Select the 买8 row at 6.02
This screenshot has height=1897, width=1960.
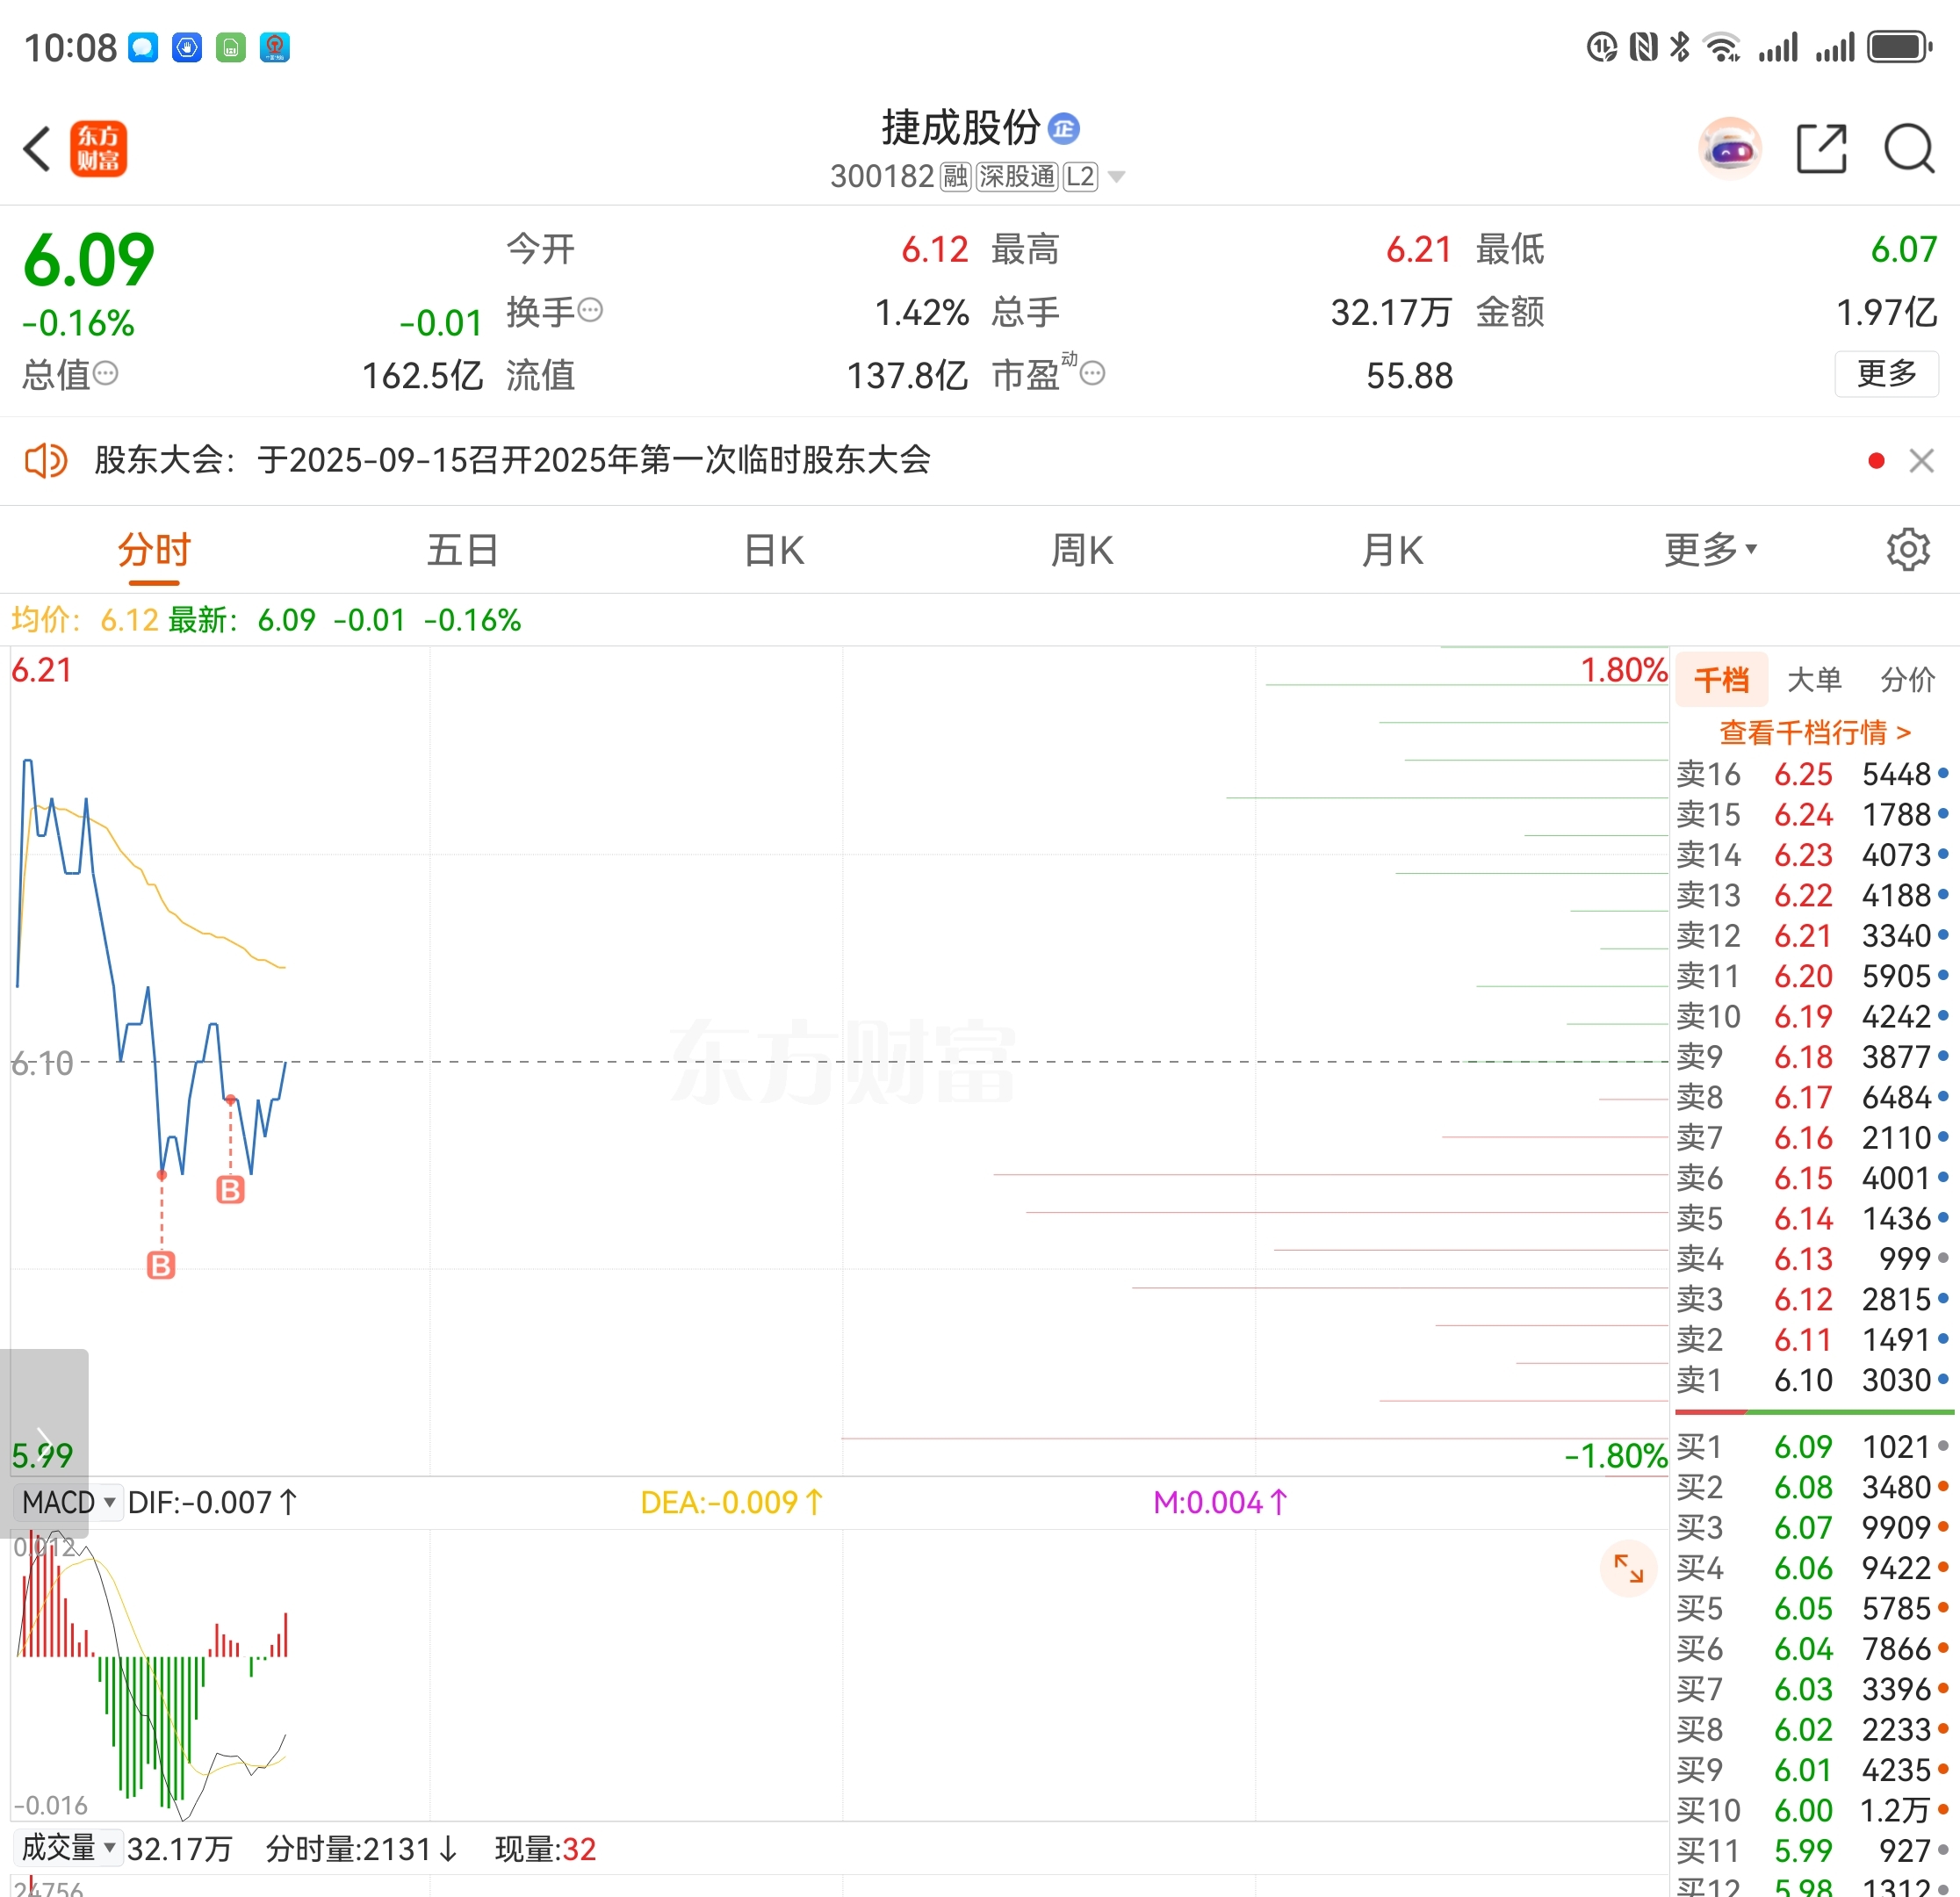point(1813,1730)
